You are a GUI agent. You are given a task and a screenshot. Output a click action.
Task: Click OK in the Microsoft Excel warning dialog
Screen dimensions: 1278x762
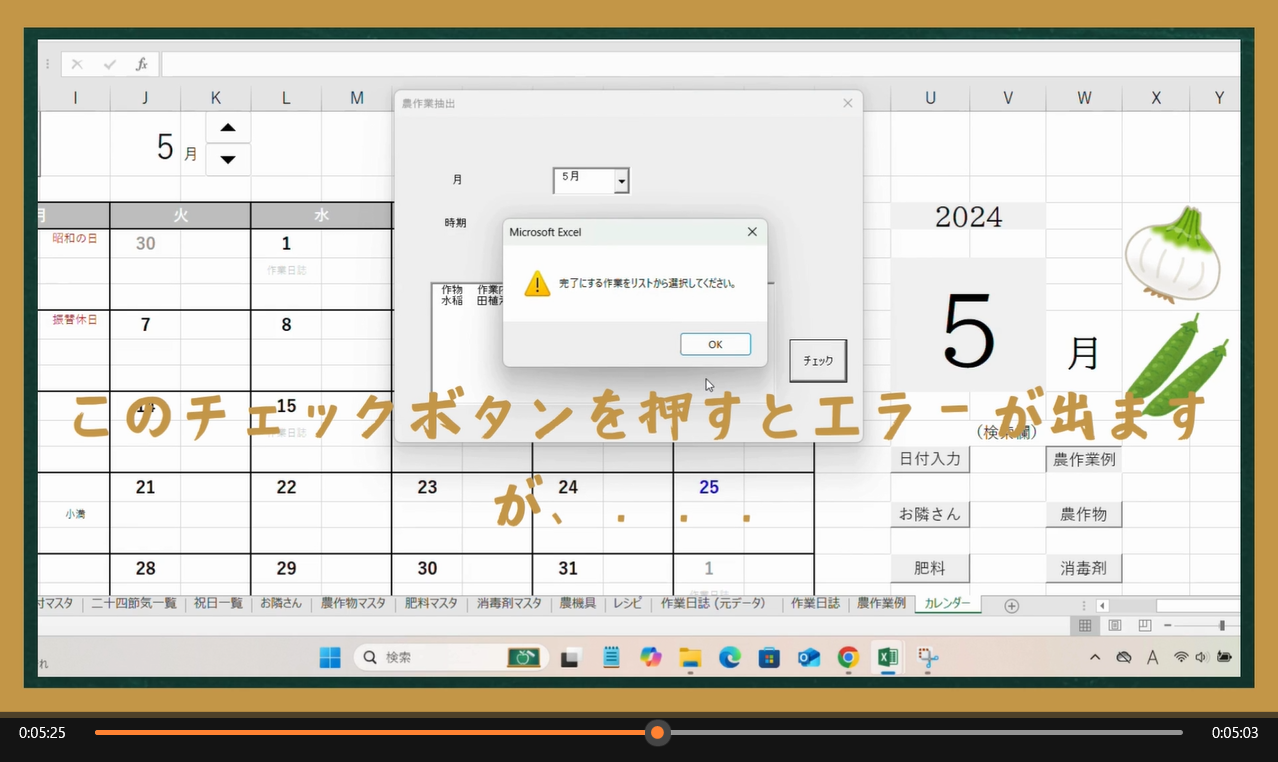(x=715, y=344)
